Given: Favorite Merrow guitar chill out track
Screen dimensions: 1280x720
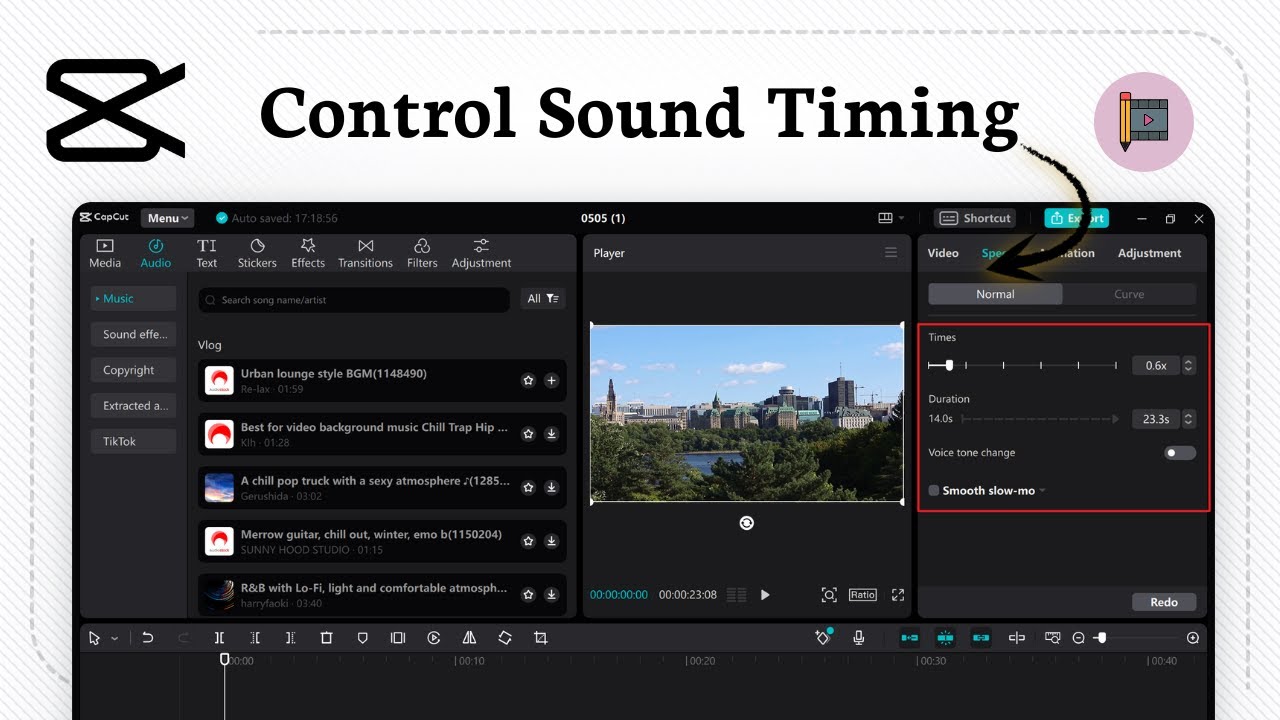Looking at the screenshot, I should pyautogui.click(x=528, y=541).
